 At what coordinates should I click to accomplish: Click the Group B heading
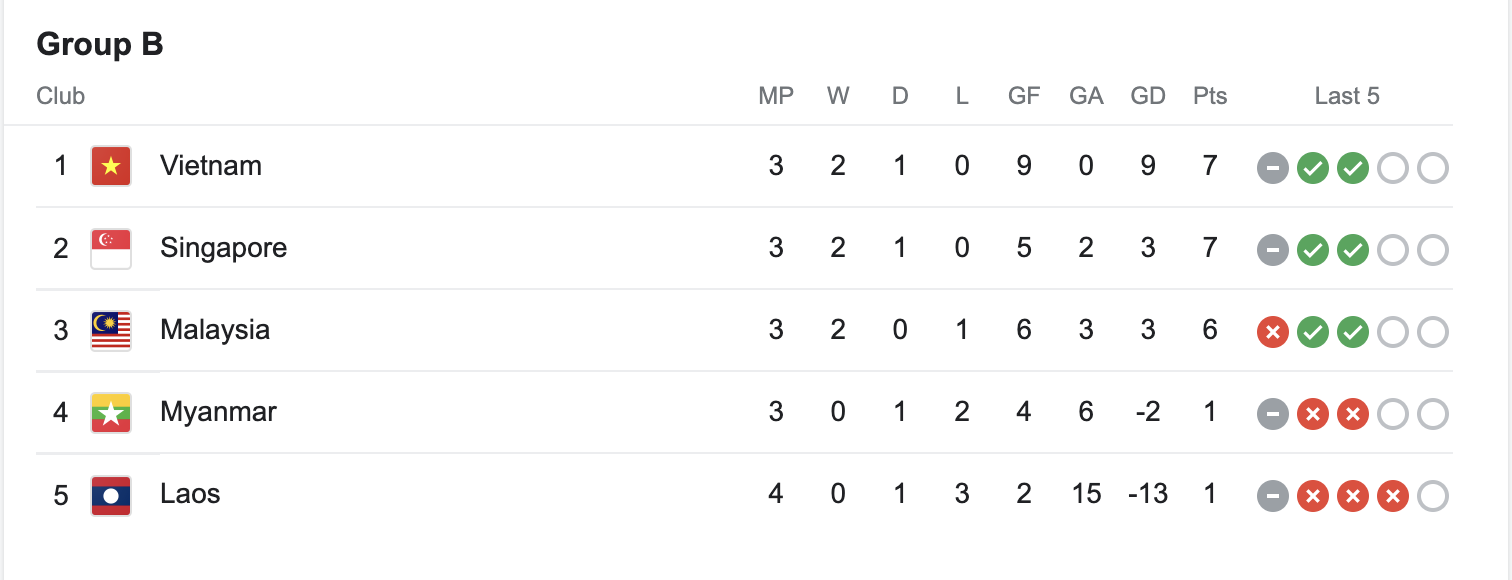tap(100, 45)
